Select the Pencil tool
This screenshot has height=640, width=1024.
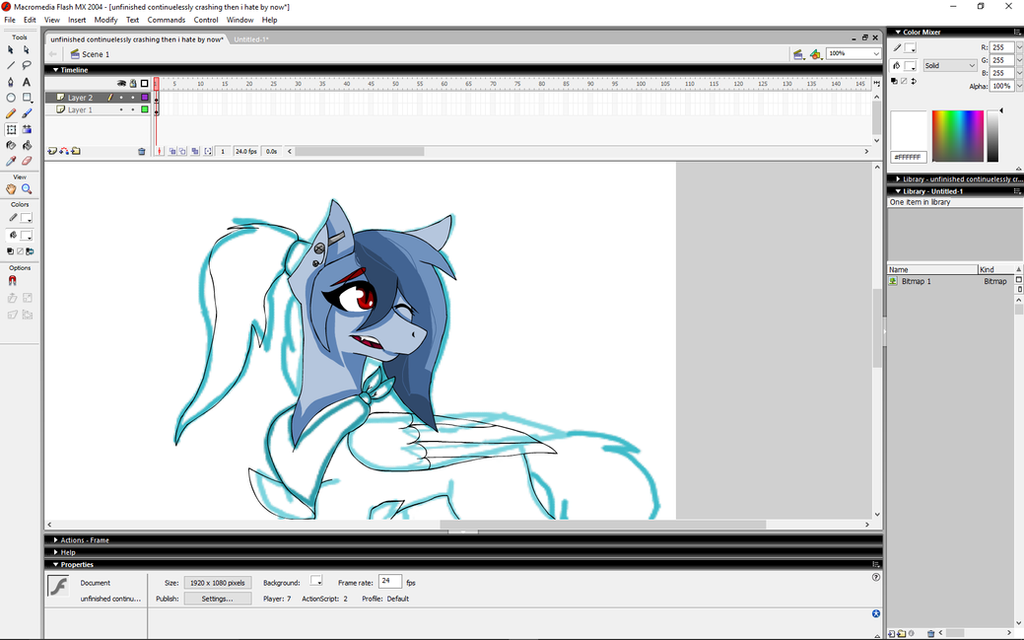pyautogui.click(x=10, y=113)
